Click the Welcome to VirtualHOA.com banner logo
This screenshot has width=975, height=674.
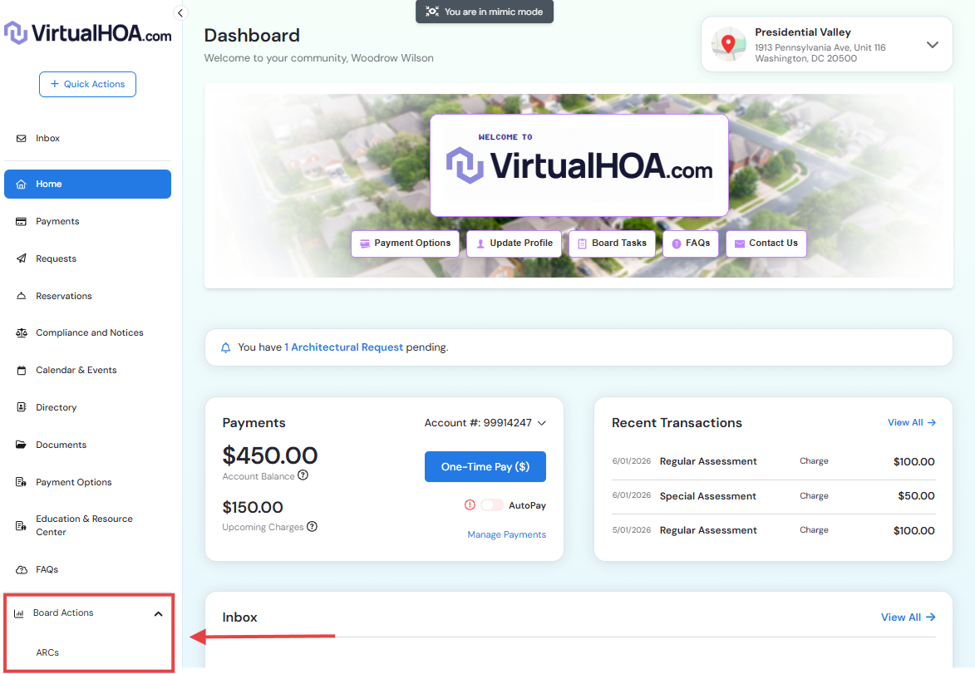(x=579, y=165)
